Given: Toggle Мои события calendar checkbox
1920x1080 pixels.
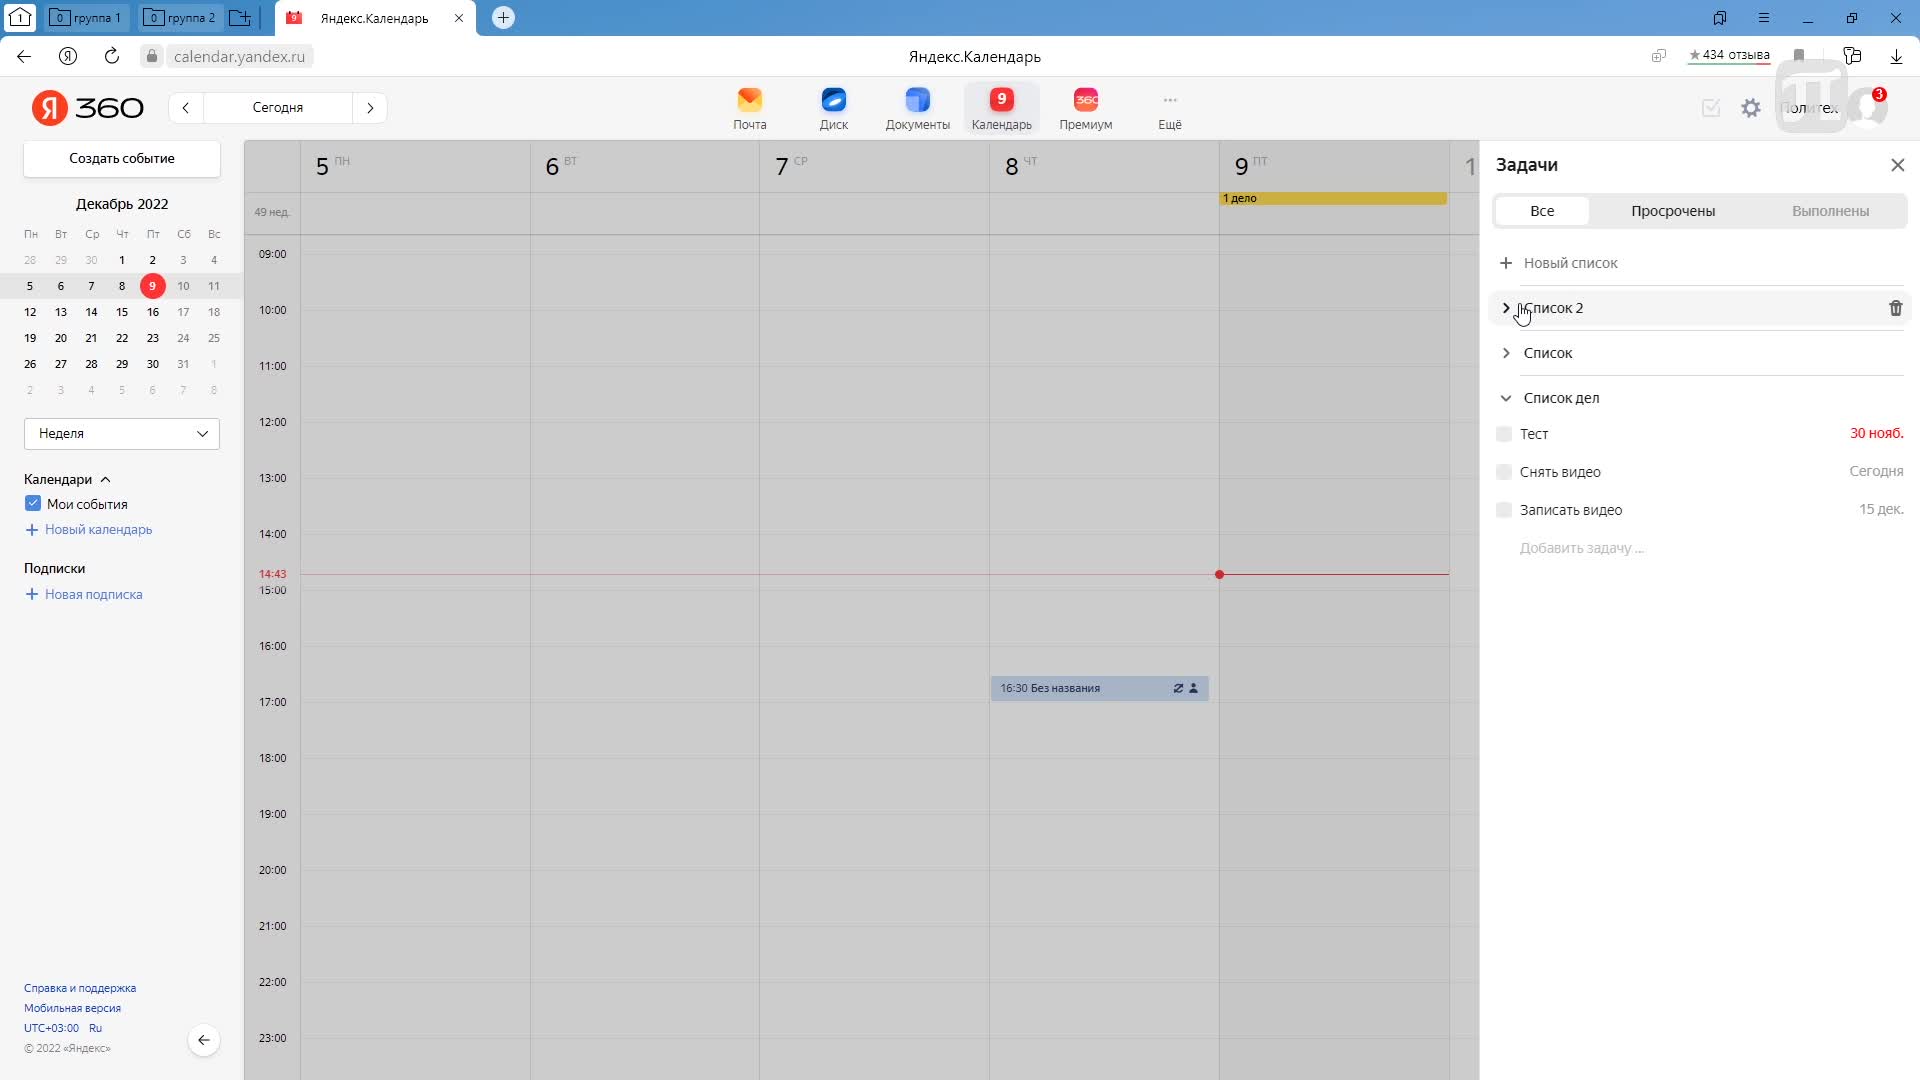Looking at the screenshot, I should click(33, 504).
